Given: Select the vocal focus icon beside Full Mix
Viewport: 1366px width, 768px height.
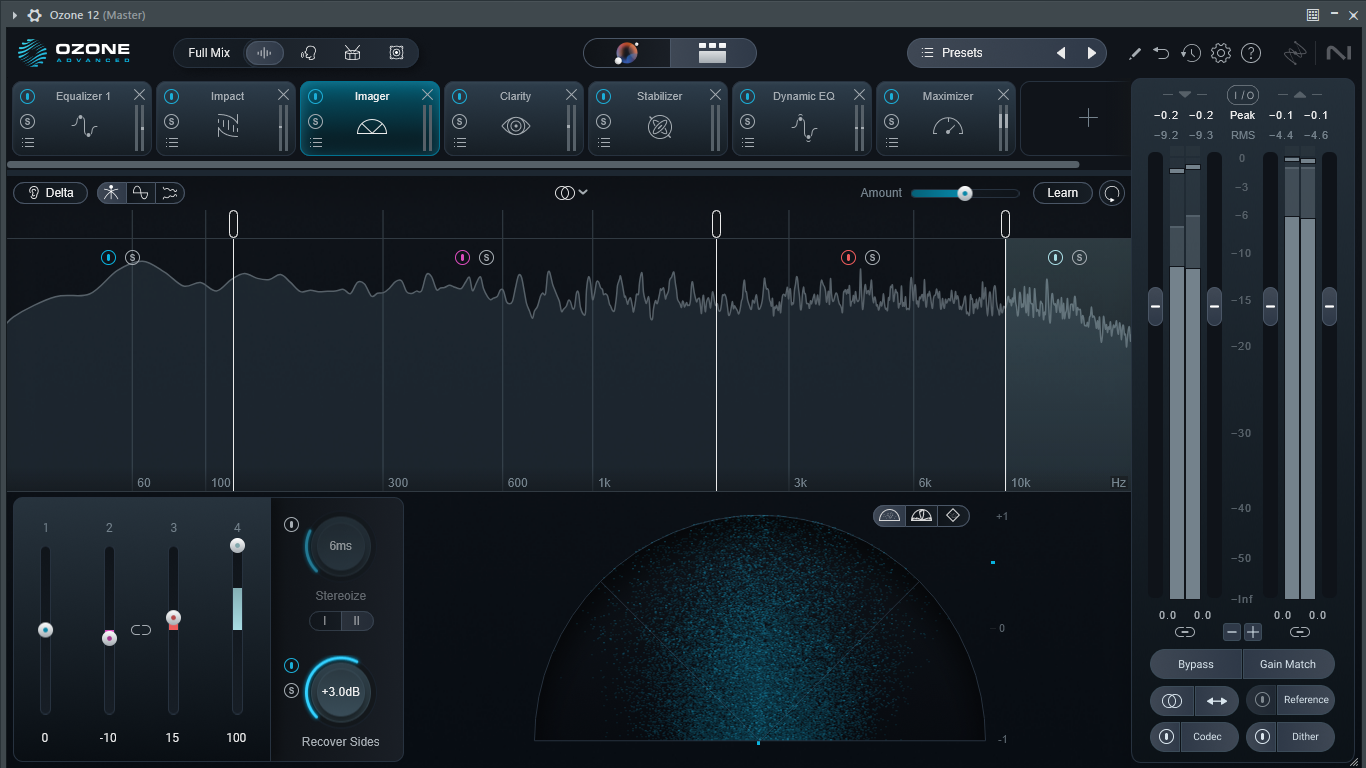Looking at the screenshot, I should [x=308, y=53].
